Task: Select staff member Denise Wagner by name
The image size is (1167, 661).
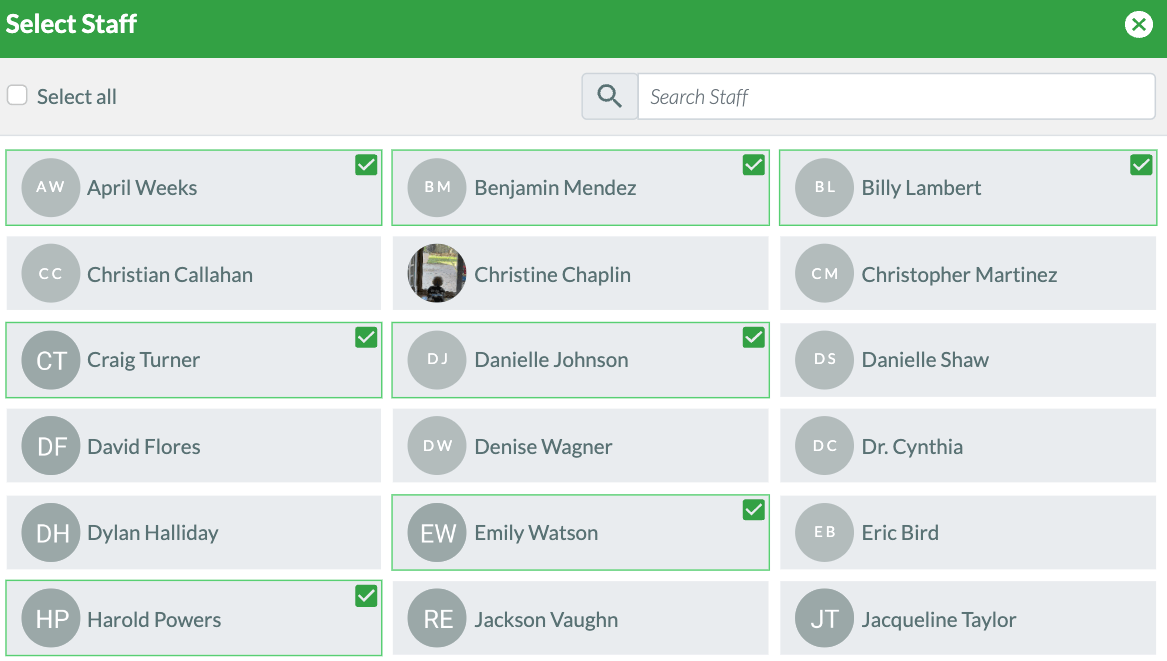Action: pos(543,447)
